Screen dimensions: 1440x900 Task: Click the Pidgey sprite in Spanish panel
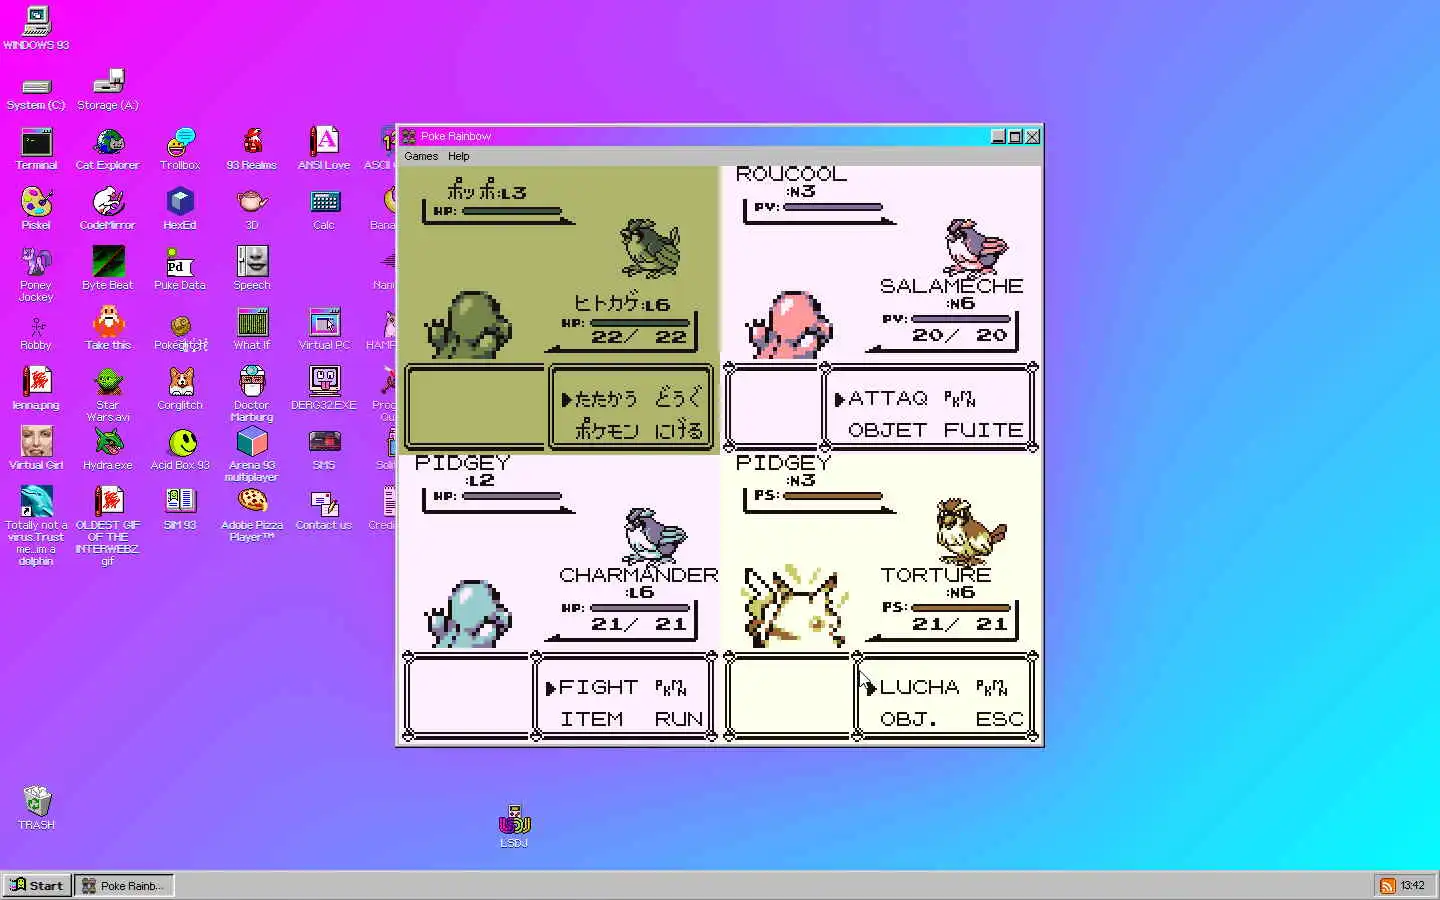point(970,533)
